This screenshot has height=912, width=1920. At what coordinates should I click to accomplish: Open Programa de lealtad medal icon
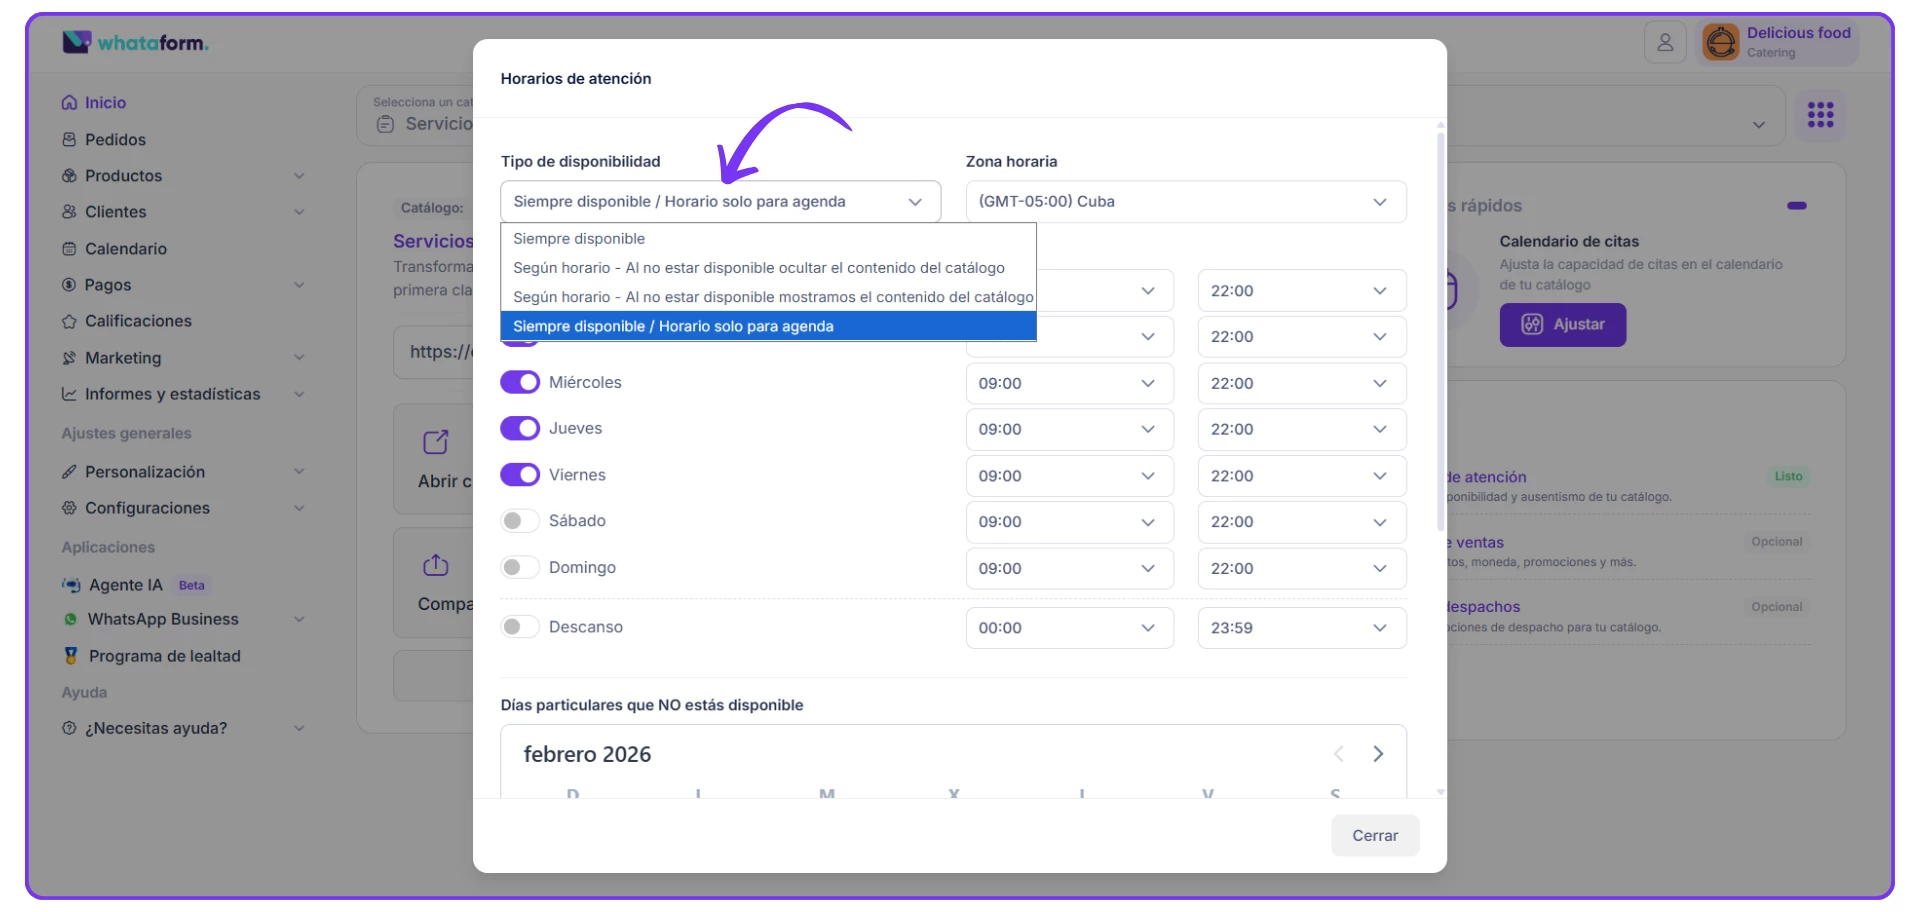point(70,656)
